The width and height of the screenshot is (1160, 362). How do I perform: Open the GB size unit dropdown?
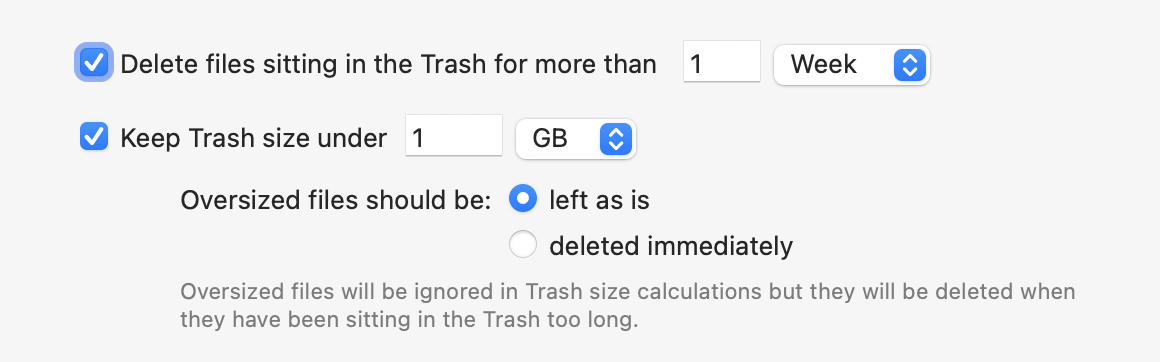click(x=576, y=138)
